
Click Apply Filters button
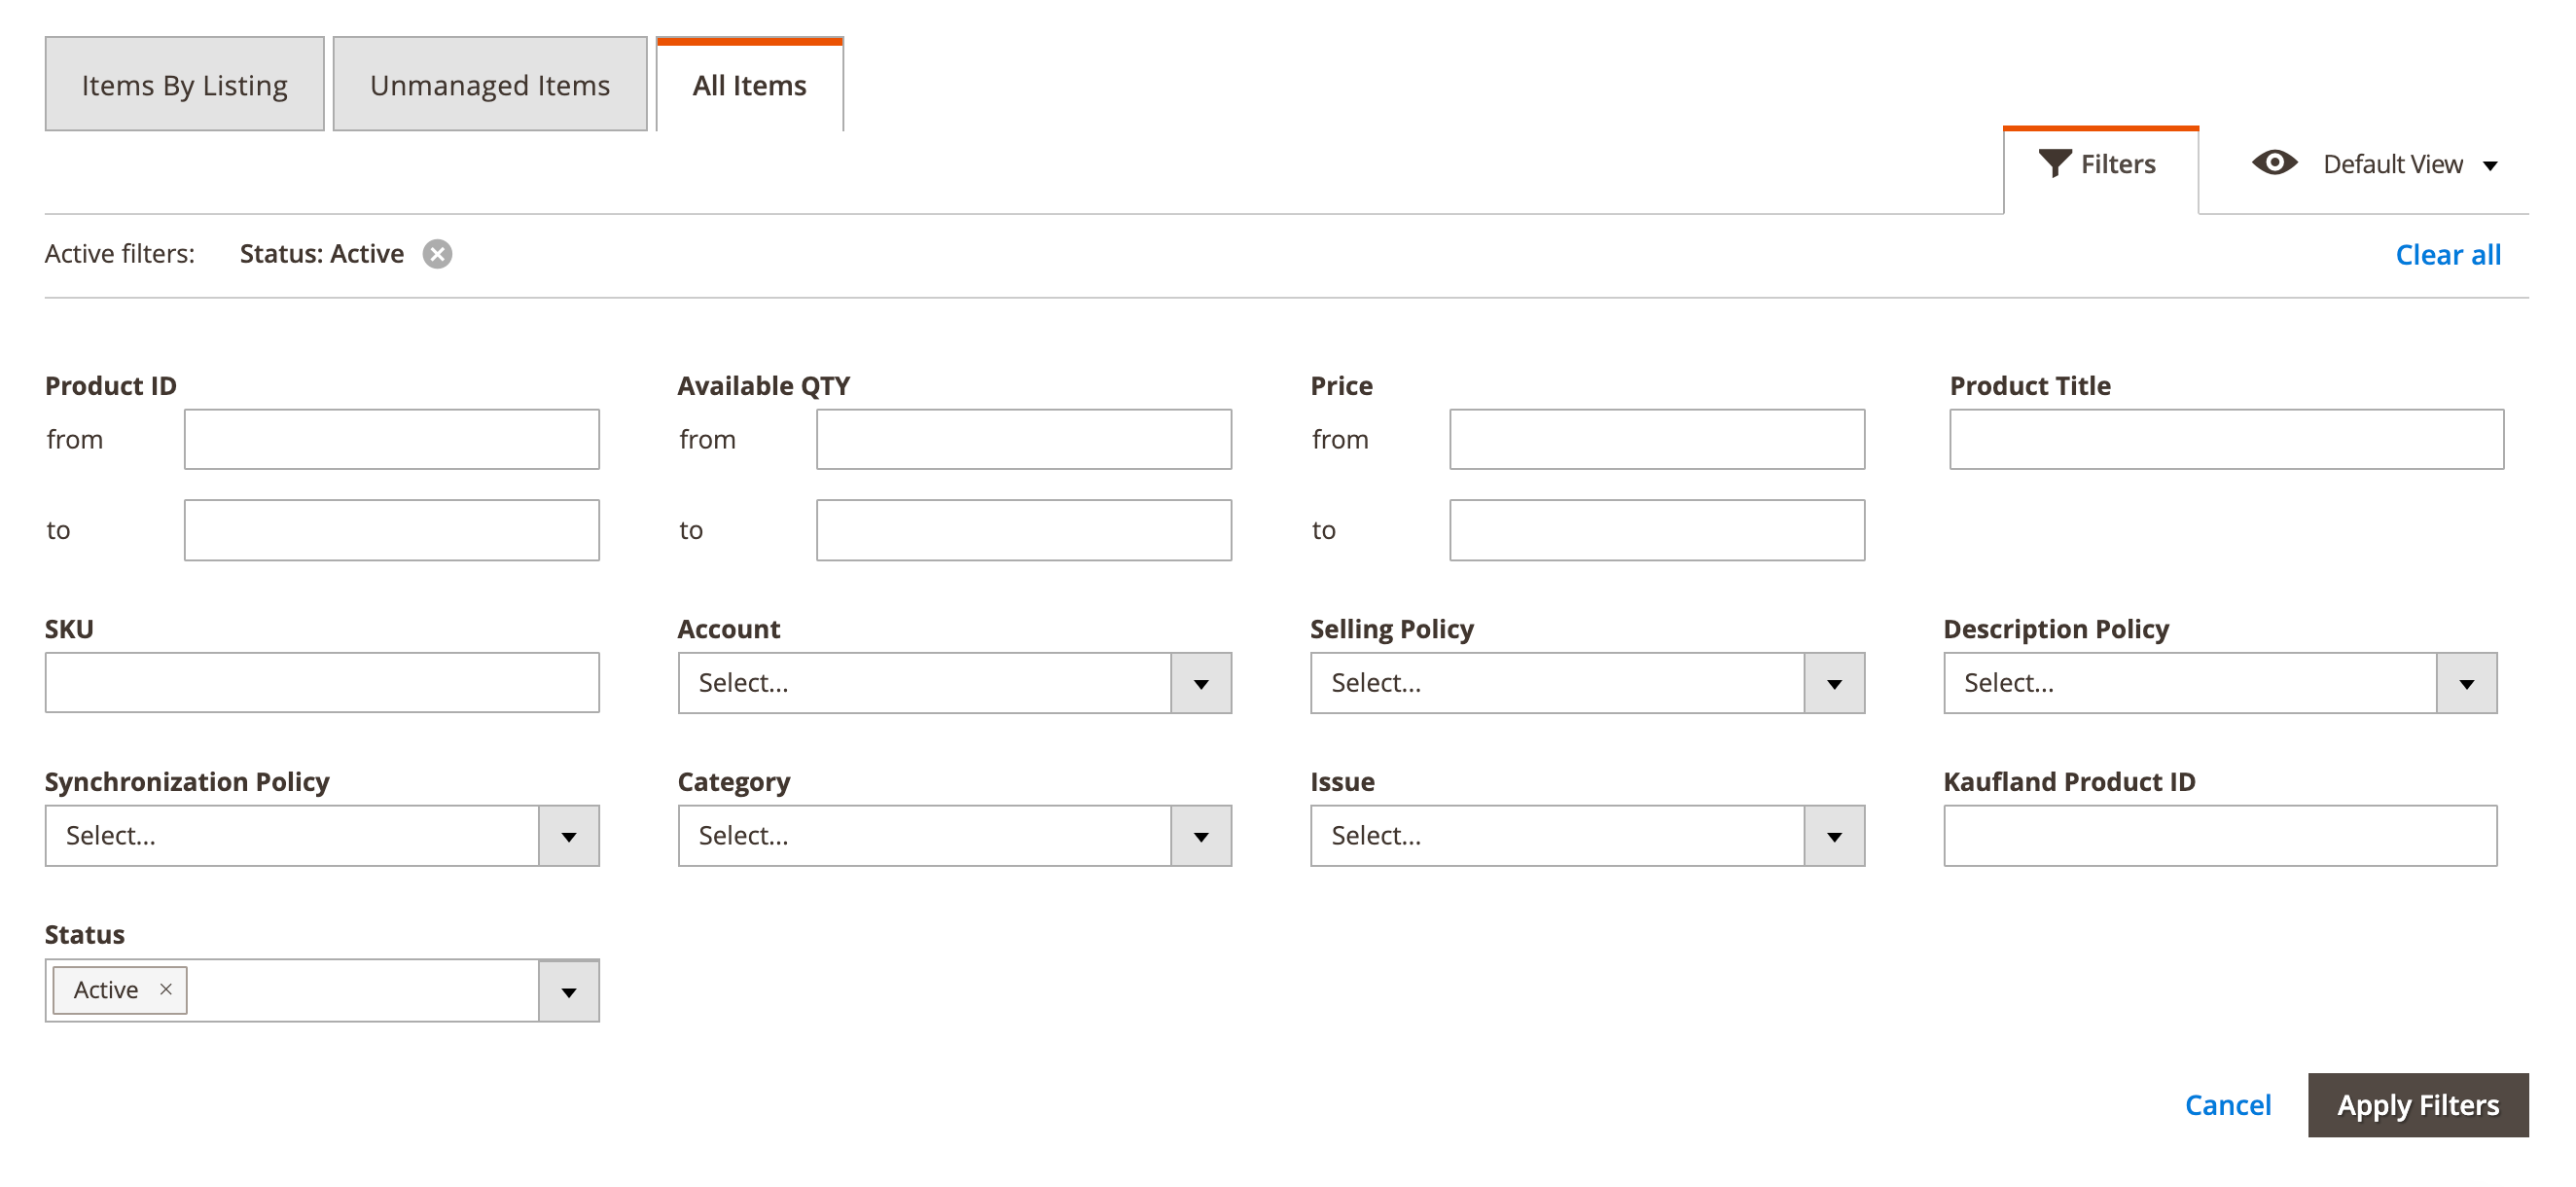point(2417,1105)
